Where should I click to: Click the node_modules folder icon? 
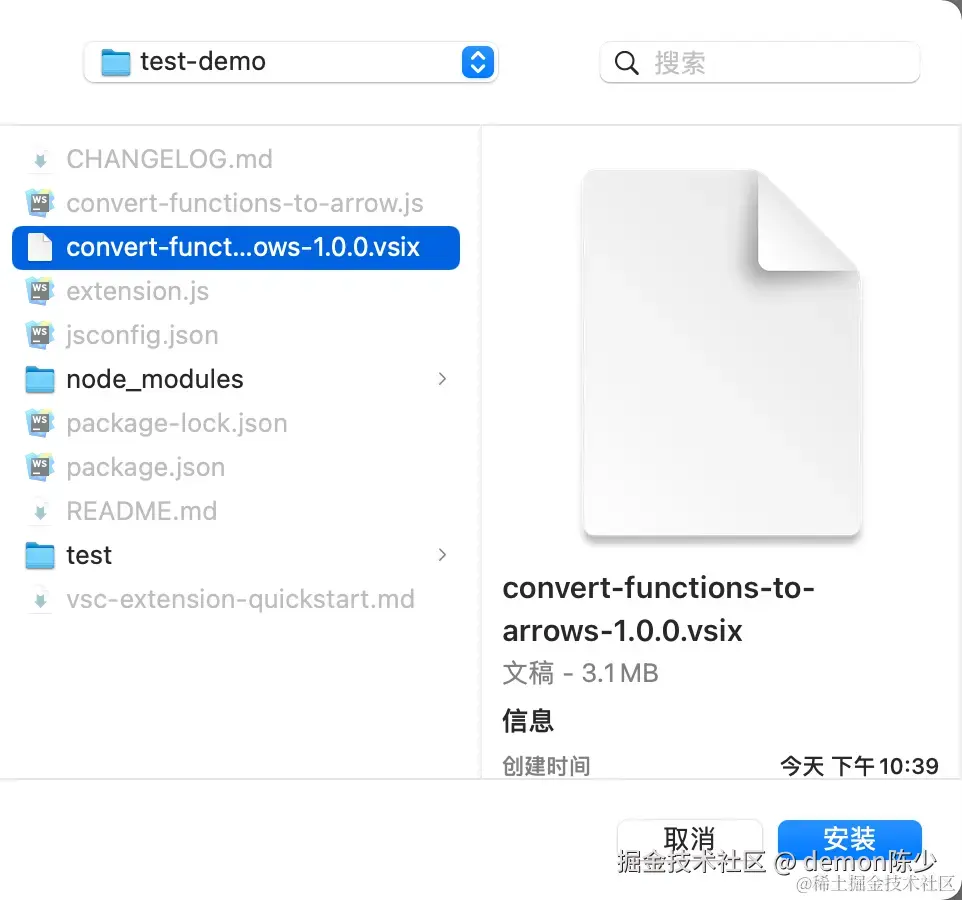coord(40,379)
